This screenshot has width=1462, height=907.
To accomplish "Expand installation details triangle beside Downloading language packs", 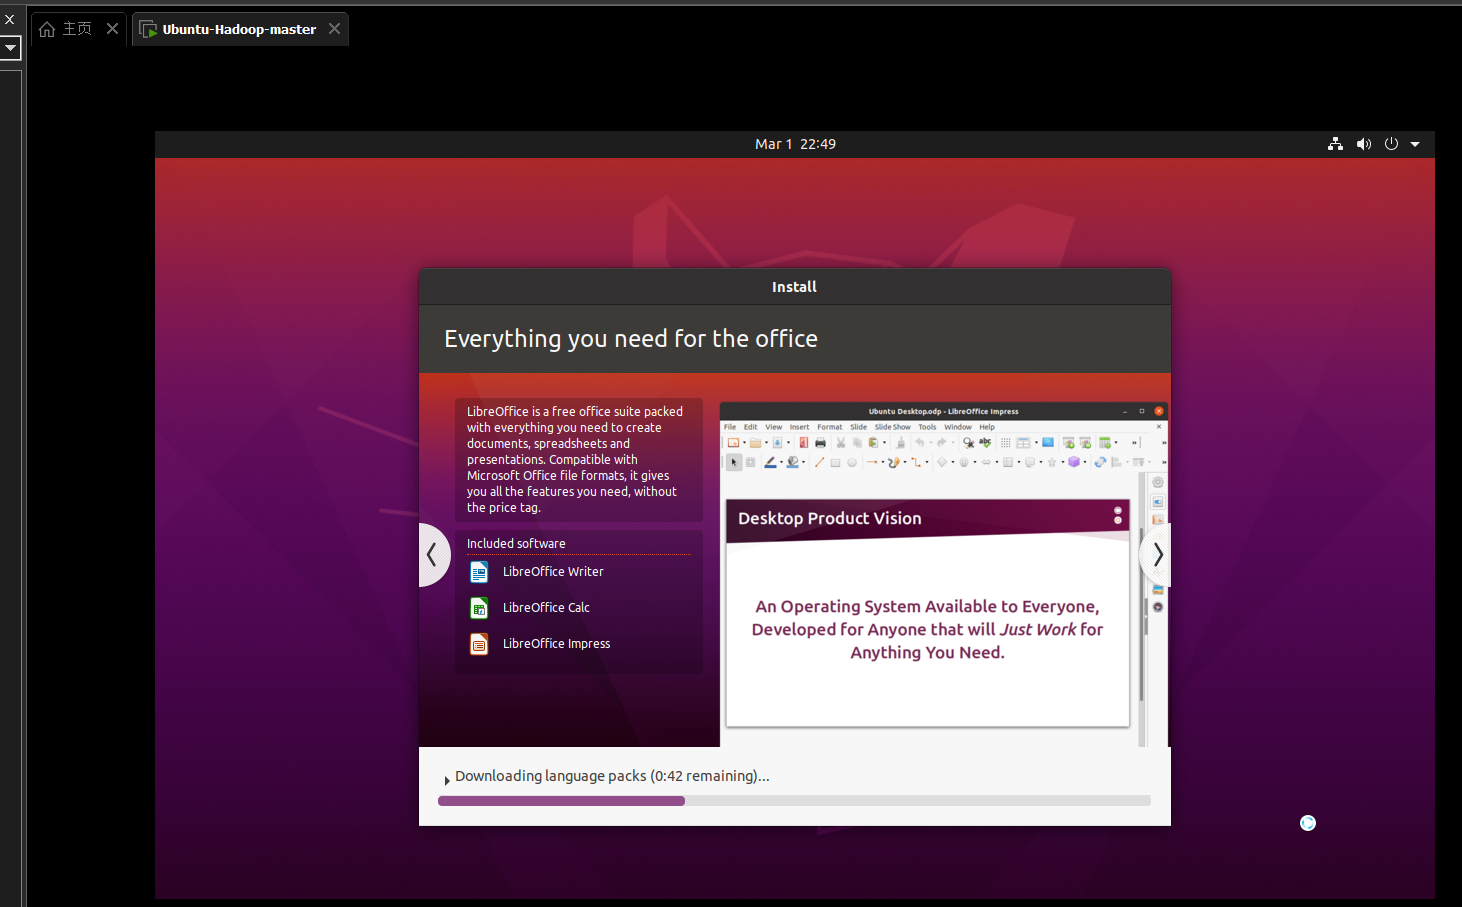I will tap(446, 781).
